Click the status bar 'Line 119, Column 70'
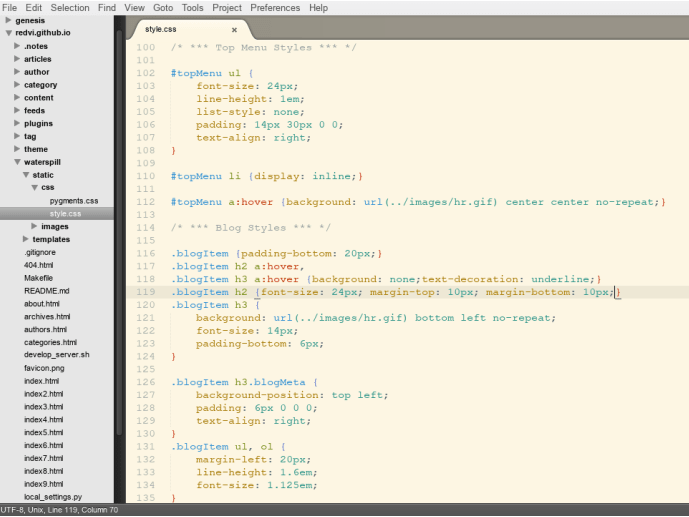Image resolution: width=689 pixels, height=517 pixels. coord(83,510)
